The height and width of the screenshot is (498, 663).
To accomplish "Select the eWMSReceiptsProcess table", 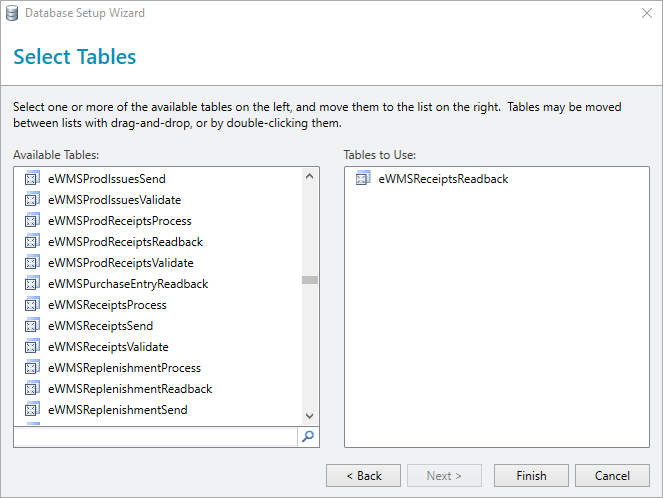I will click(x=107, y=304).
